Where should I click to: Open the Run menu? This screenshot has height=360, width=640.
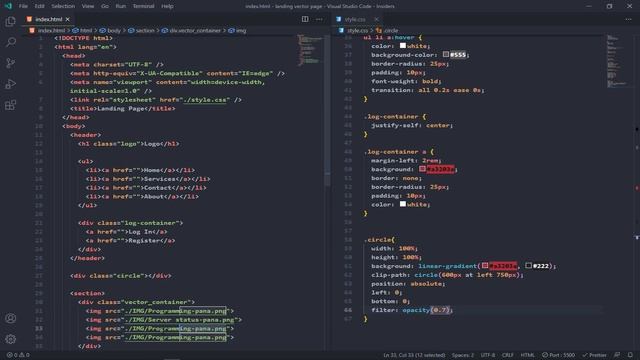click(121, 6)
